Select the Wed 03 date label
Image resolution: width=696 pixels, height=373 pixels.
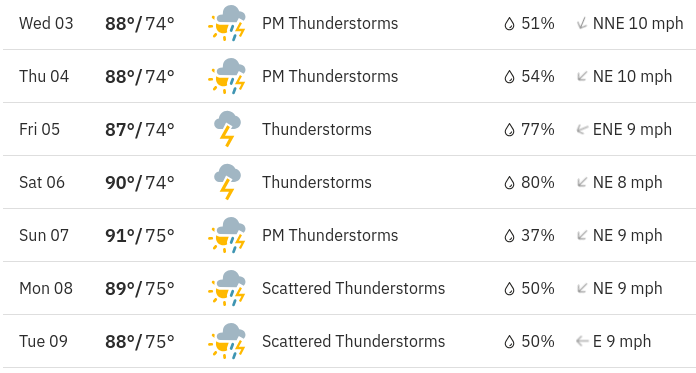pos(46,23)
